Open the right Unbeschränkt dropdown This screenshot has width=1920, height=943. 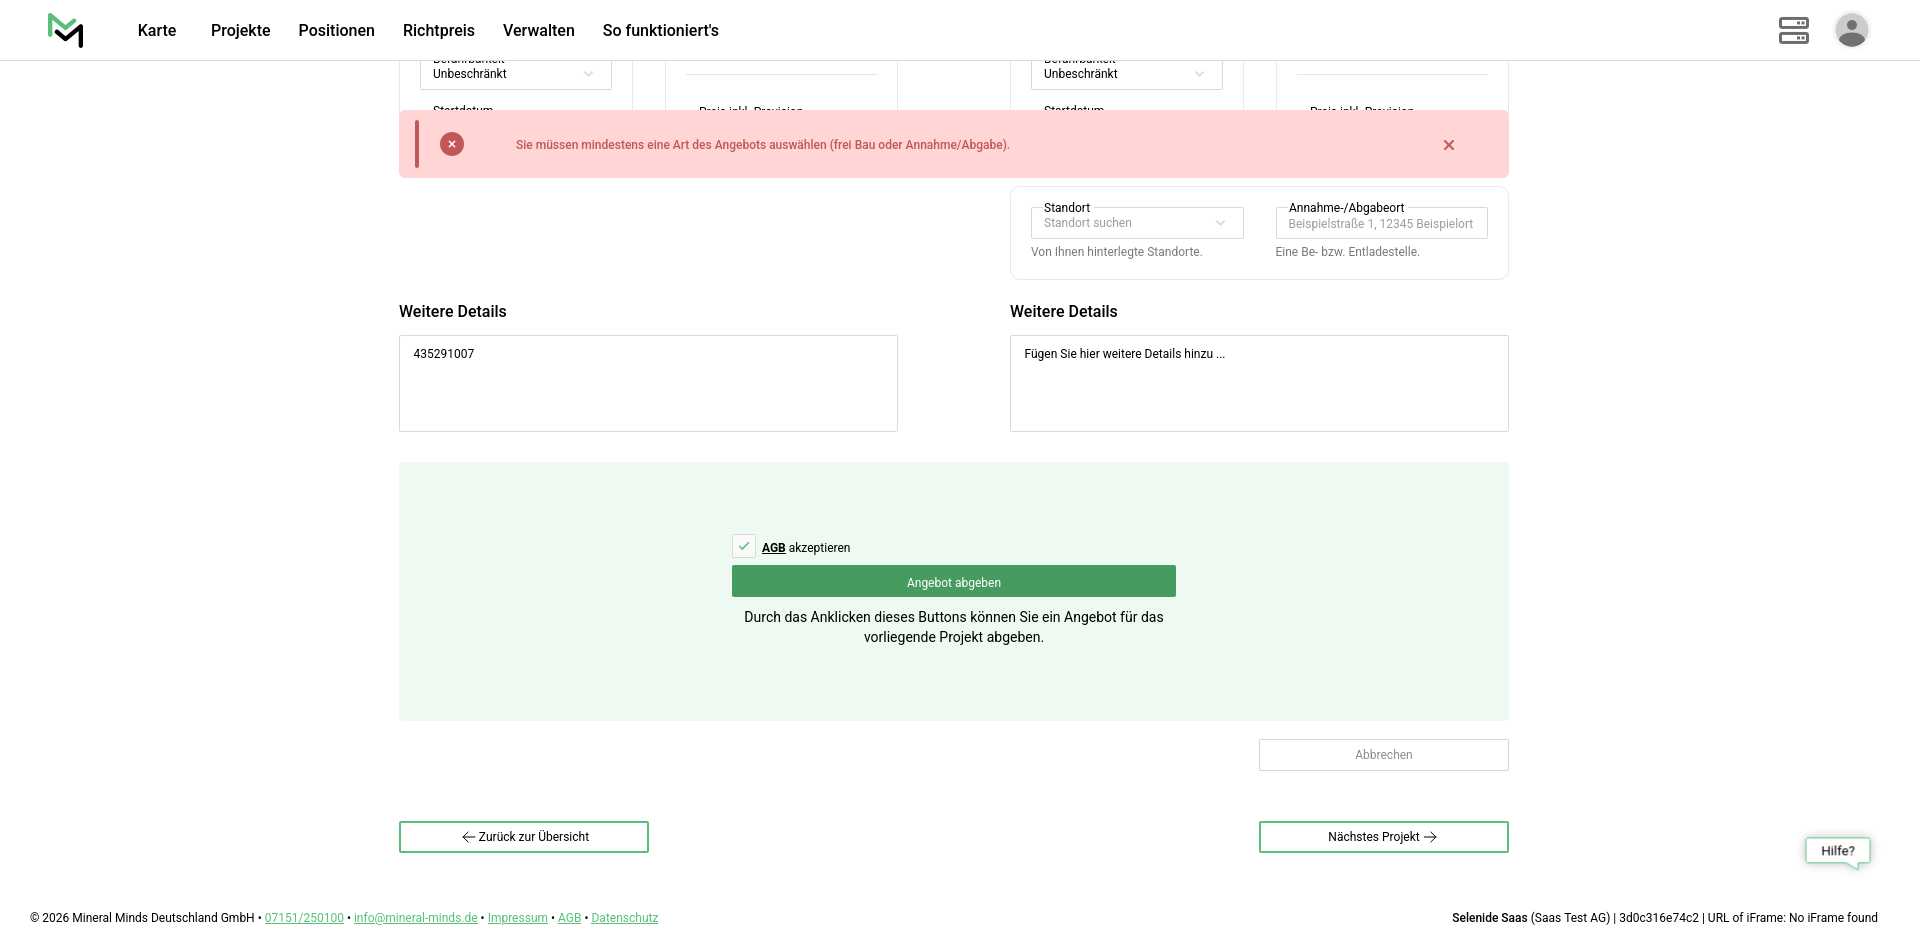tap(1126, 74)
